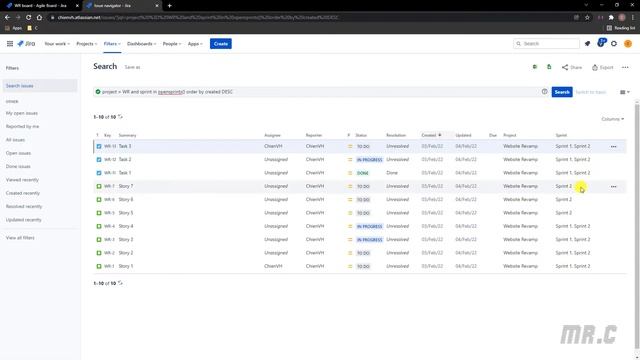The image size is (640, 360).
Task: Click the priority icon on Story 1 row
Action: 350,266
